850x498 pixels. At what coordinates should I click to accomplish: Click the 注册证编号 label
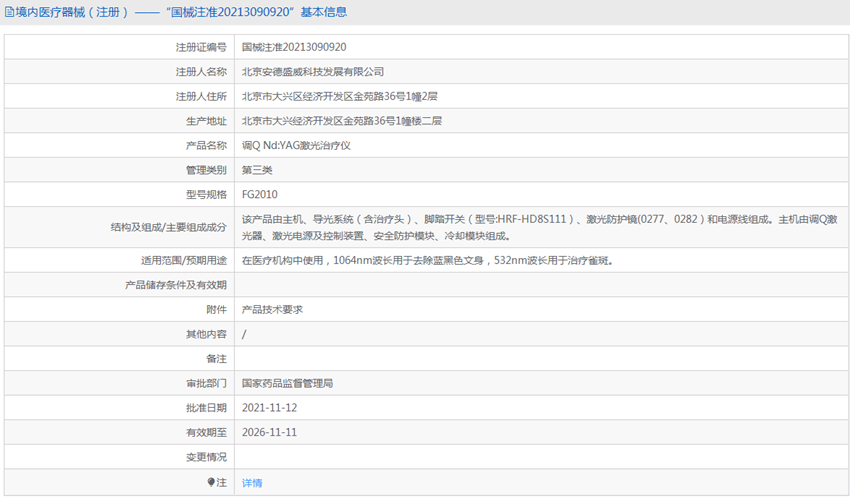tap(201, 47)
